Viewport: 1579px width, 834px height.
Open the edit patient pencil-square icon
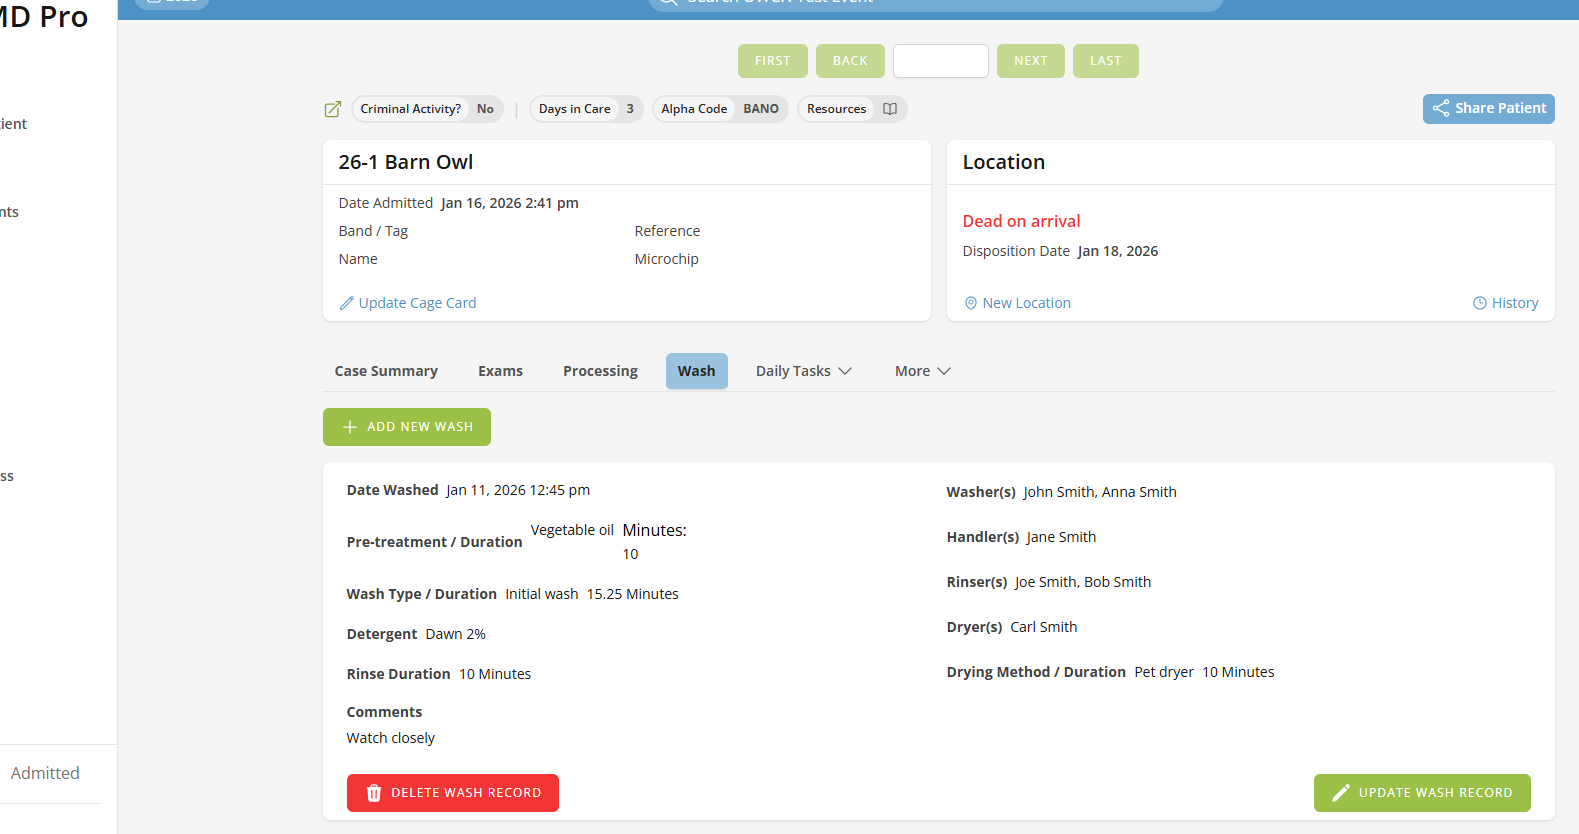pyautogui.click(x=333, y=109)
